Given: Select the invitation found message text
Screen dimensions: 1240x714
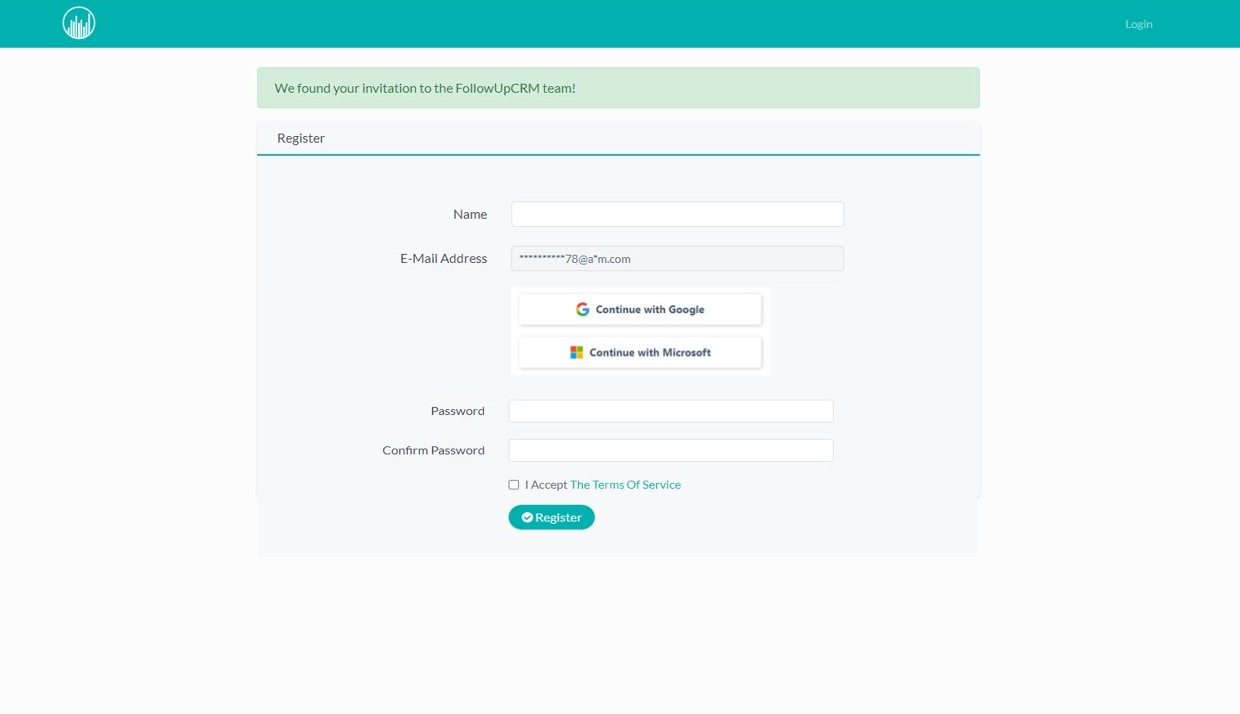Looking at the screenshot, I should [x=425, y=88].
